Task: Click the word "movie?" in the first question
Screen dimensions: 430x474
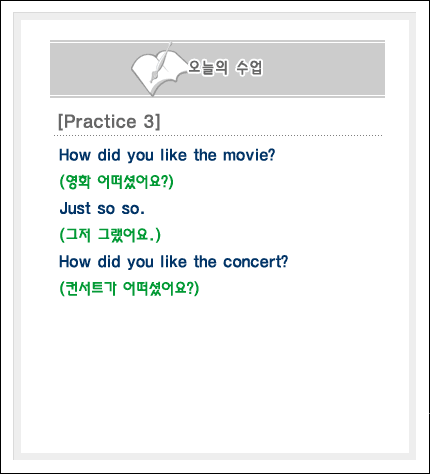Action: [249, 155]
